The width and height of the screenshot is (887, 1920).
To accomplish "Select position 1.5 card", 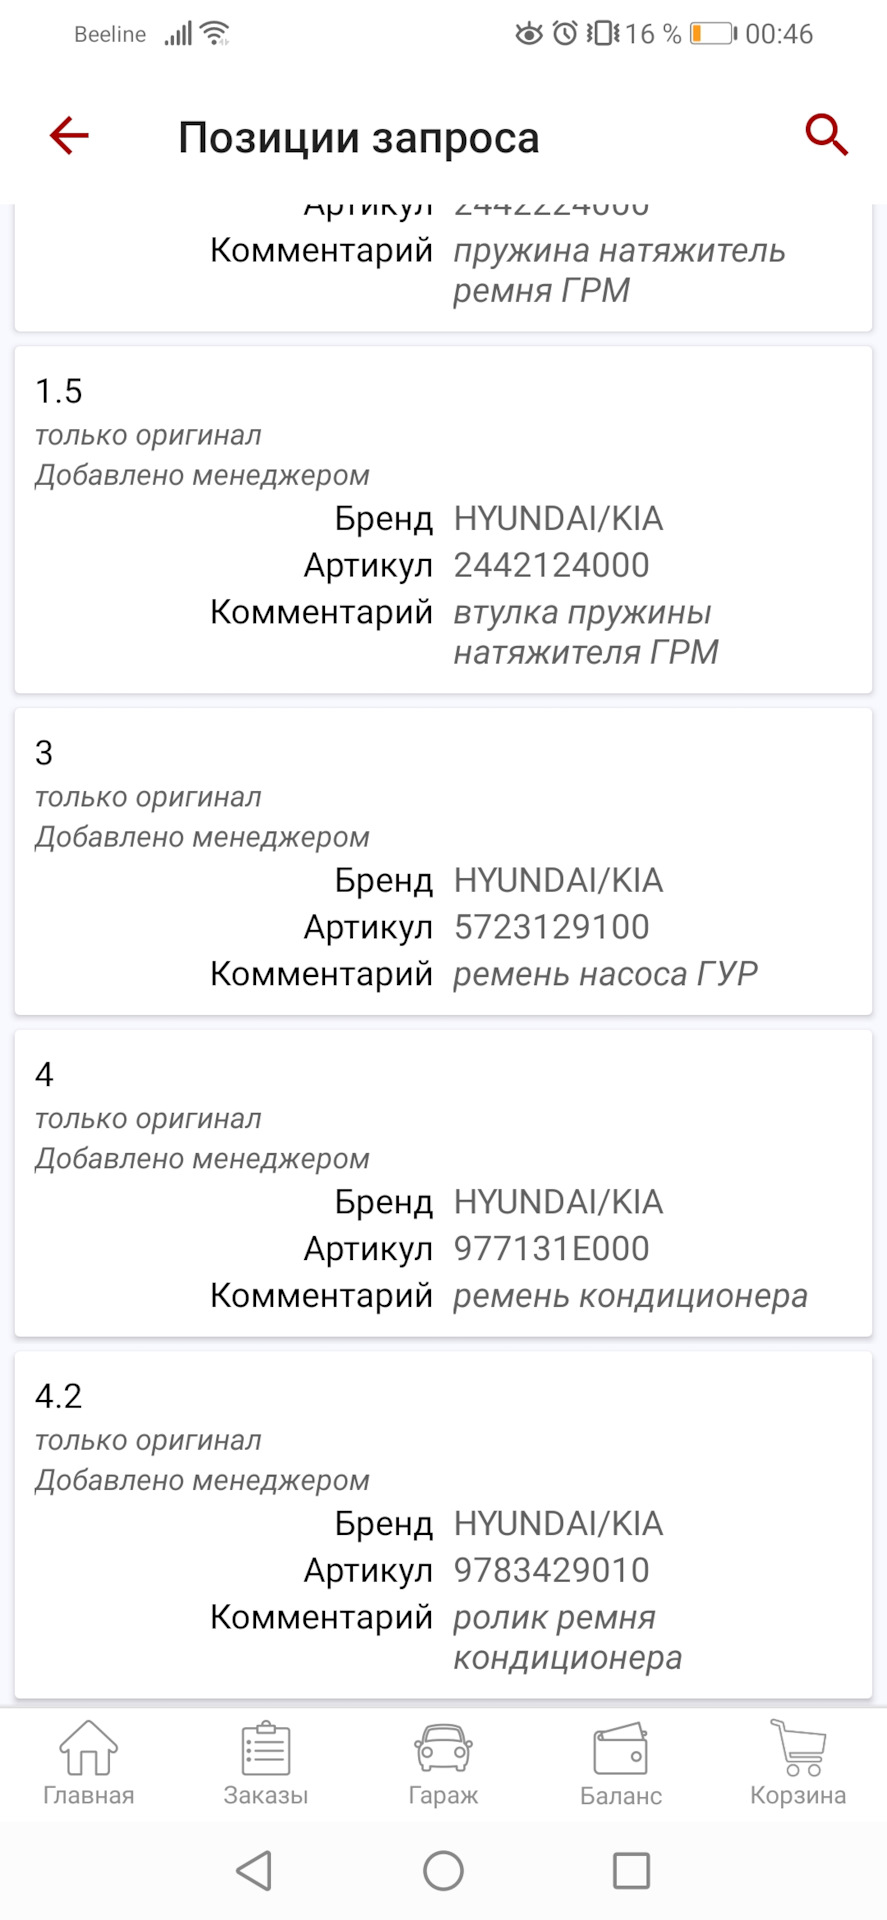I will tap(443, 519).
